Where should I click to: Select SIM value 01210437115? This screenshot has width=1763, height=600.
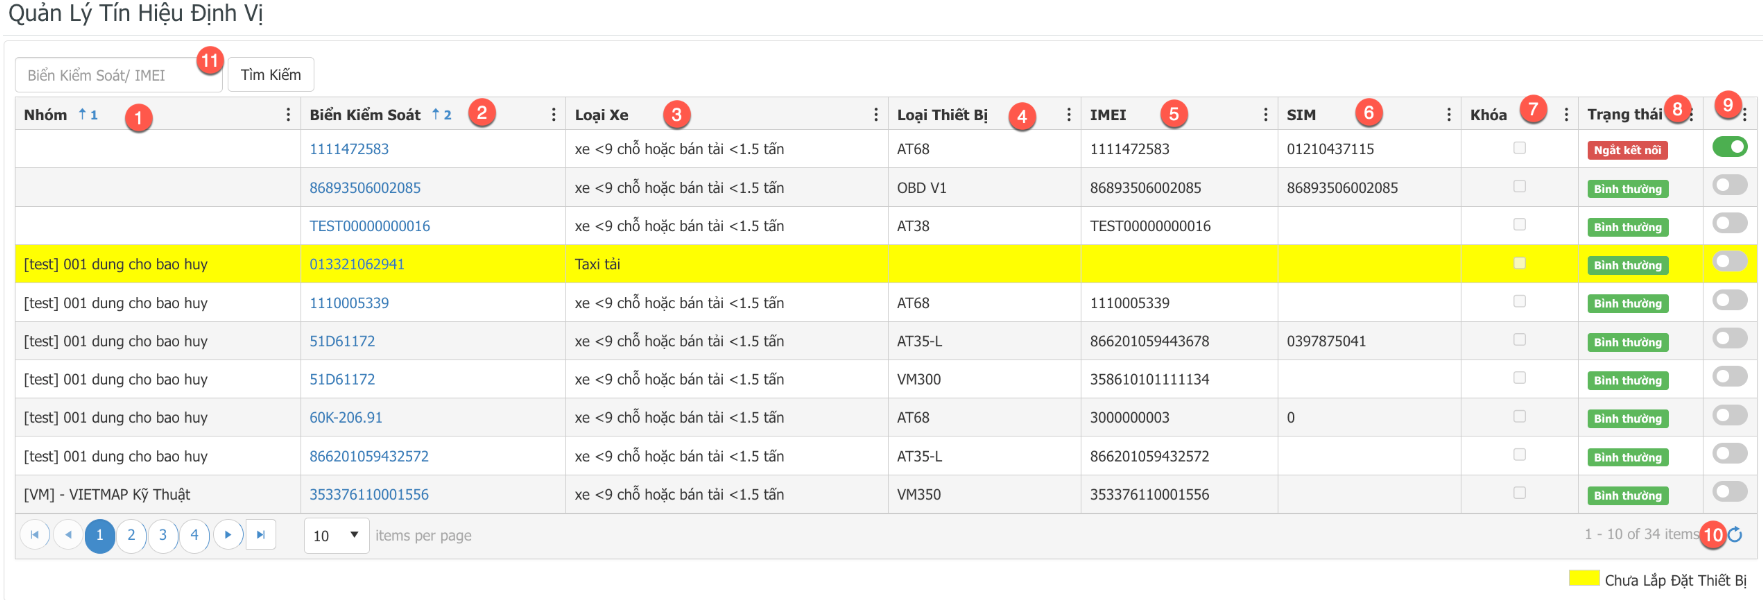(x=1330, y=149)
